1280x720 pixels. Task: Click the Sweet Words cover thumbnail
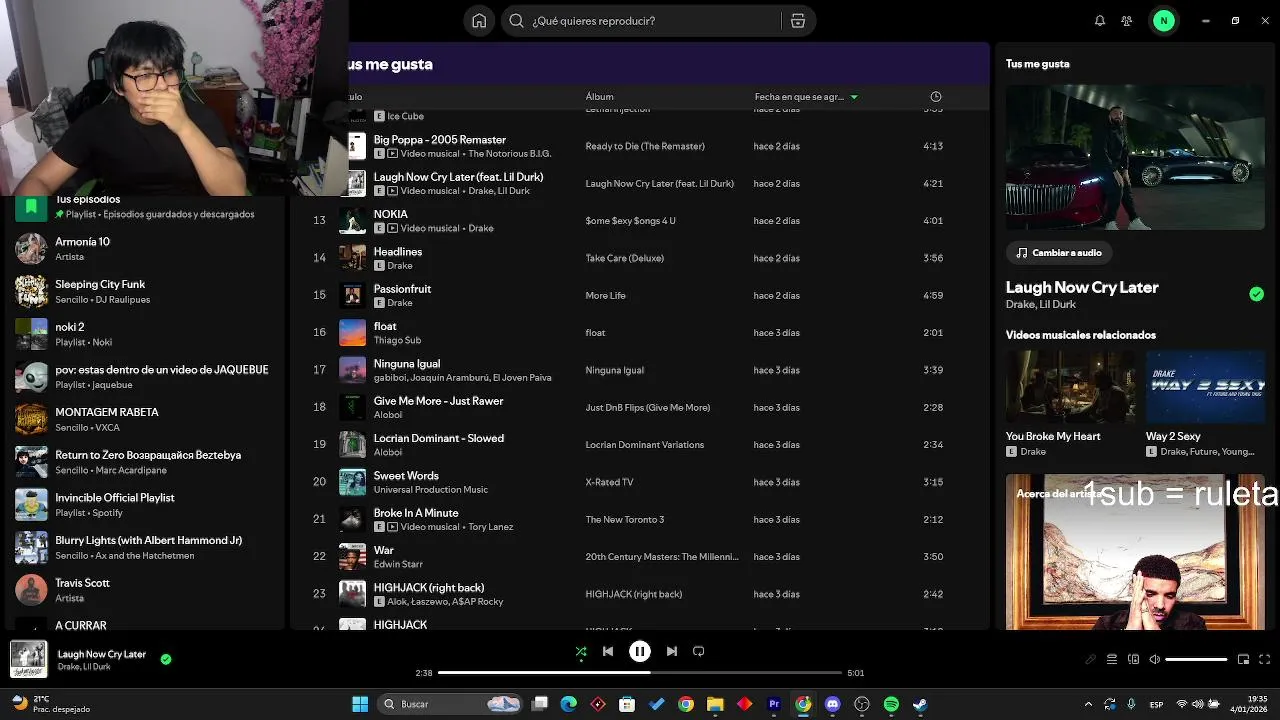tap(353, 482)
